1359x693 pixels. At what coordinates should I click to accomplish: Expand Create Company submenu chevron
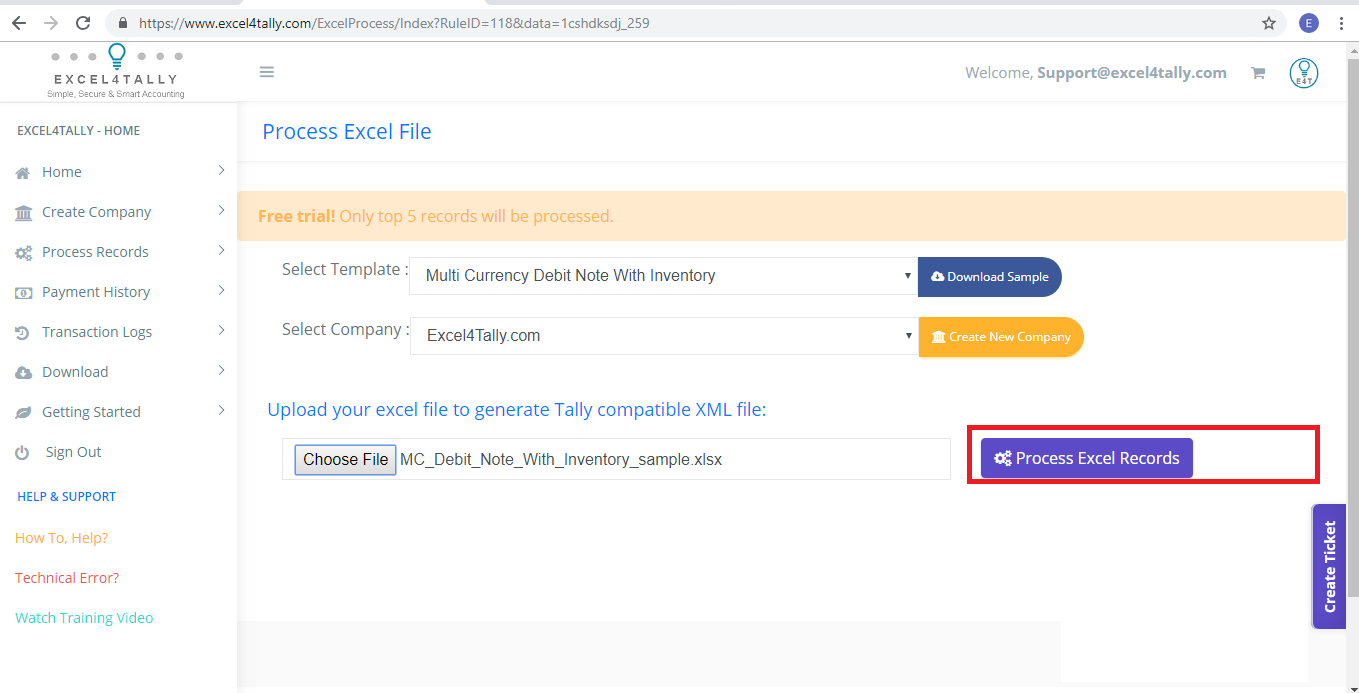[221, 211]
